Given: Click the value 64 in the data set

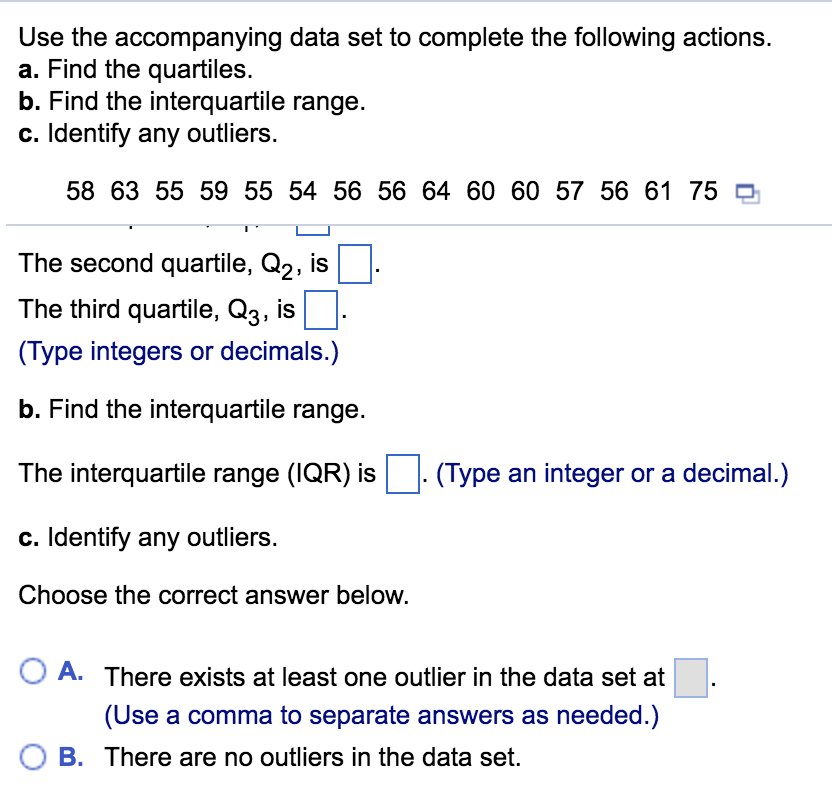Looking at the screenshot, I should coord(437,191).
